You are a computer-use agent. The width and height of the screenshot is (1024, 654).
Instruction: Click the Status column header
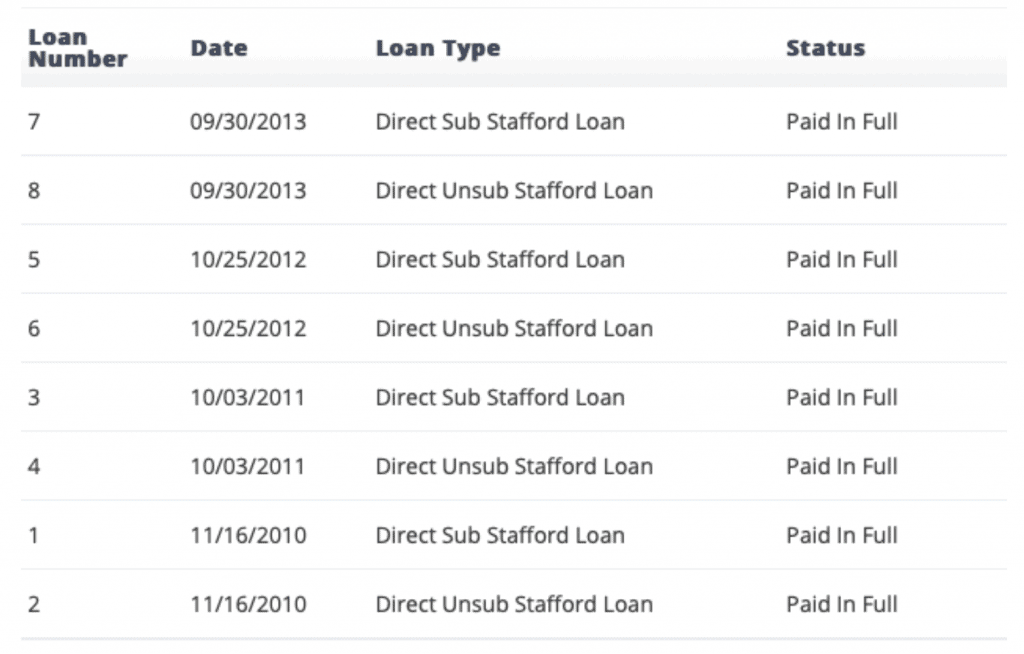point(825,48)
